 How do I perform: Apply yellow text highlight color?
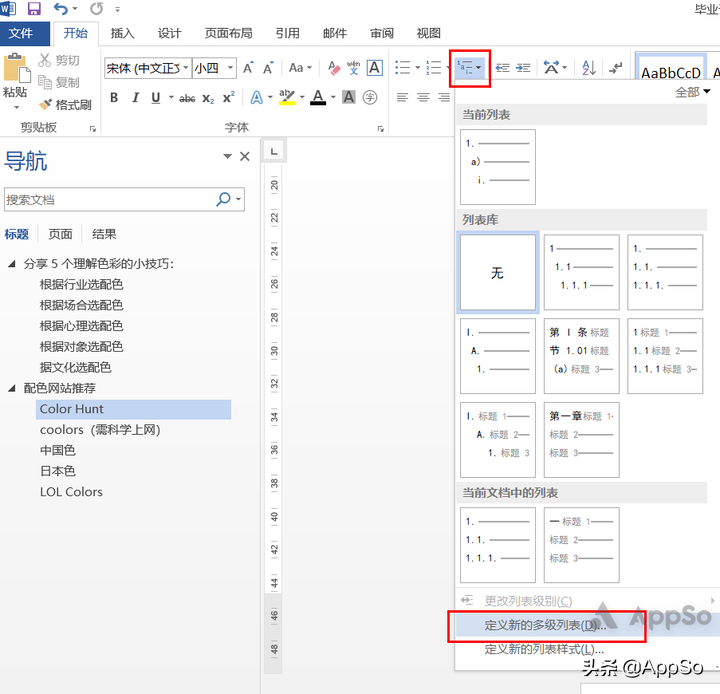pos(287,97)
